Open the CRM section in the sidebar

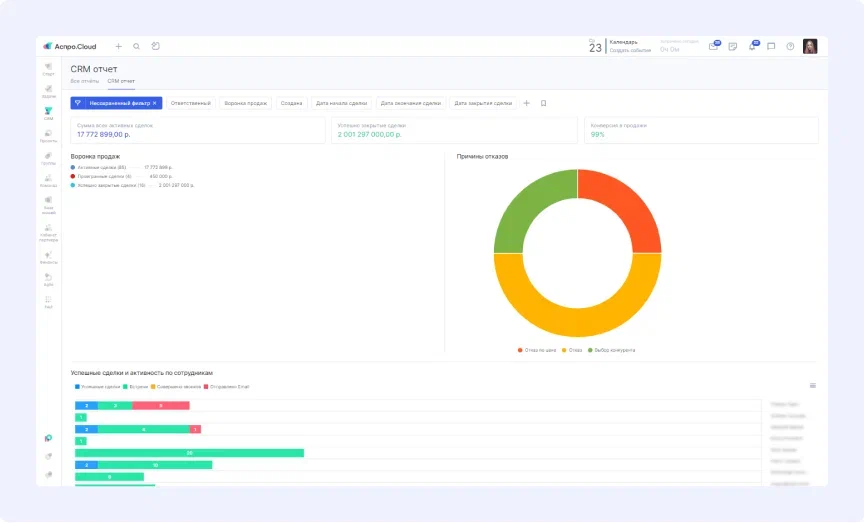click(x=48, y=113)
